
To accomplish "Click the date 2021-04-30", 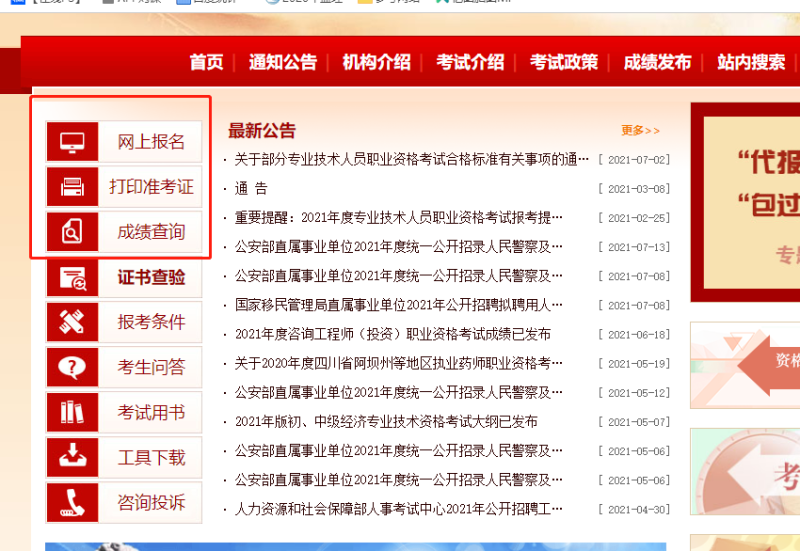I will coord(634,509).
